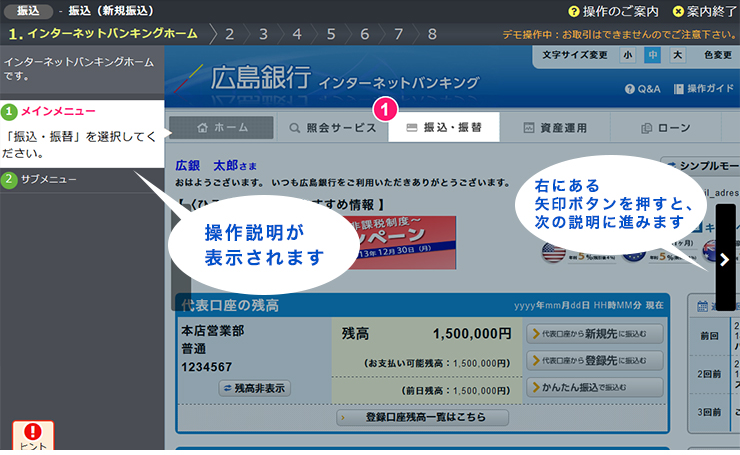Screen dimensions: 740x455
Task: Click the right arrow to advance explanation
Action: click(x=725, y=259)
